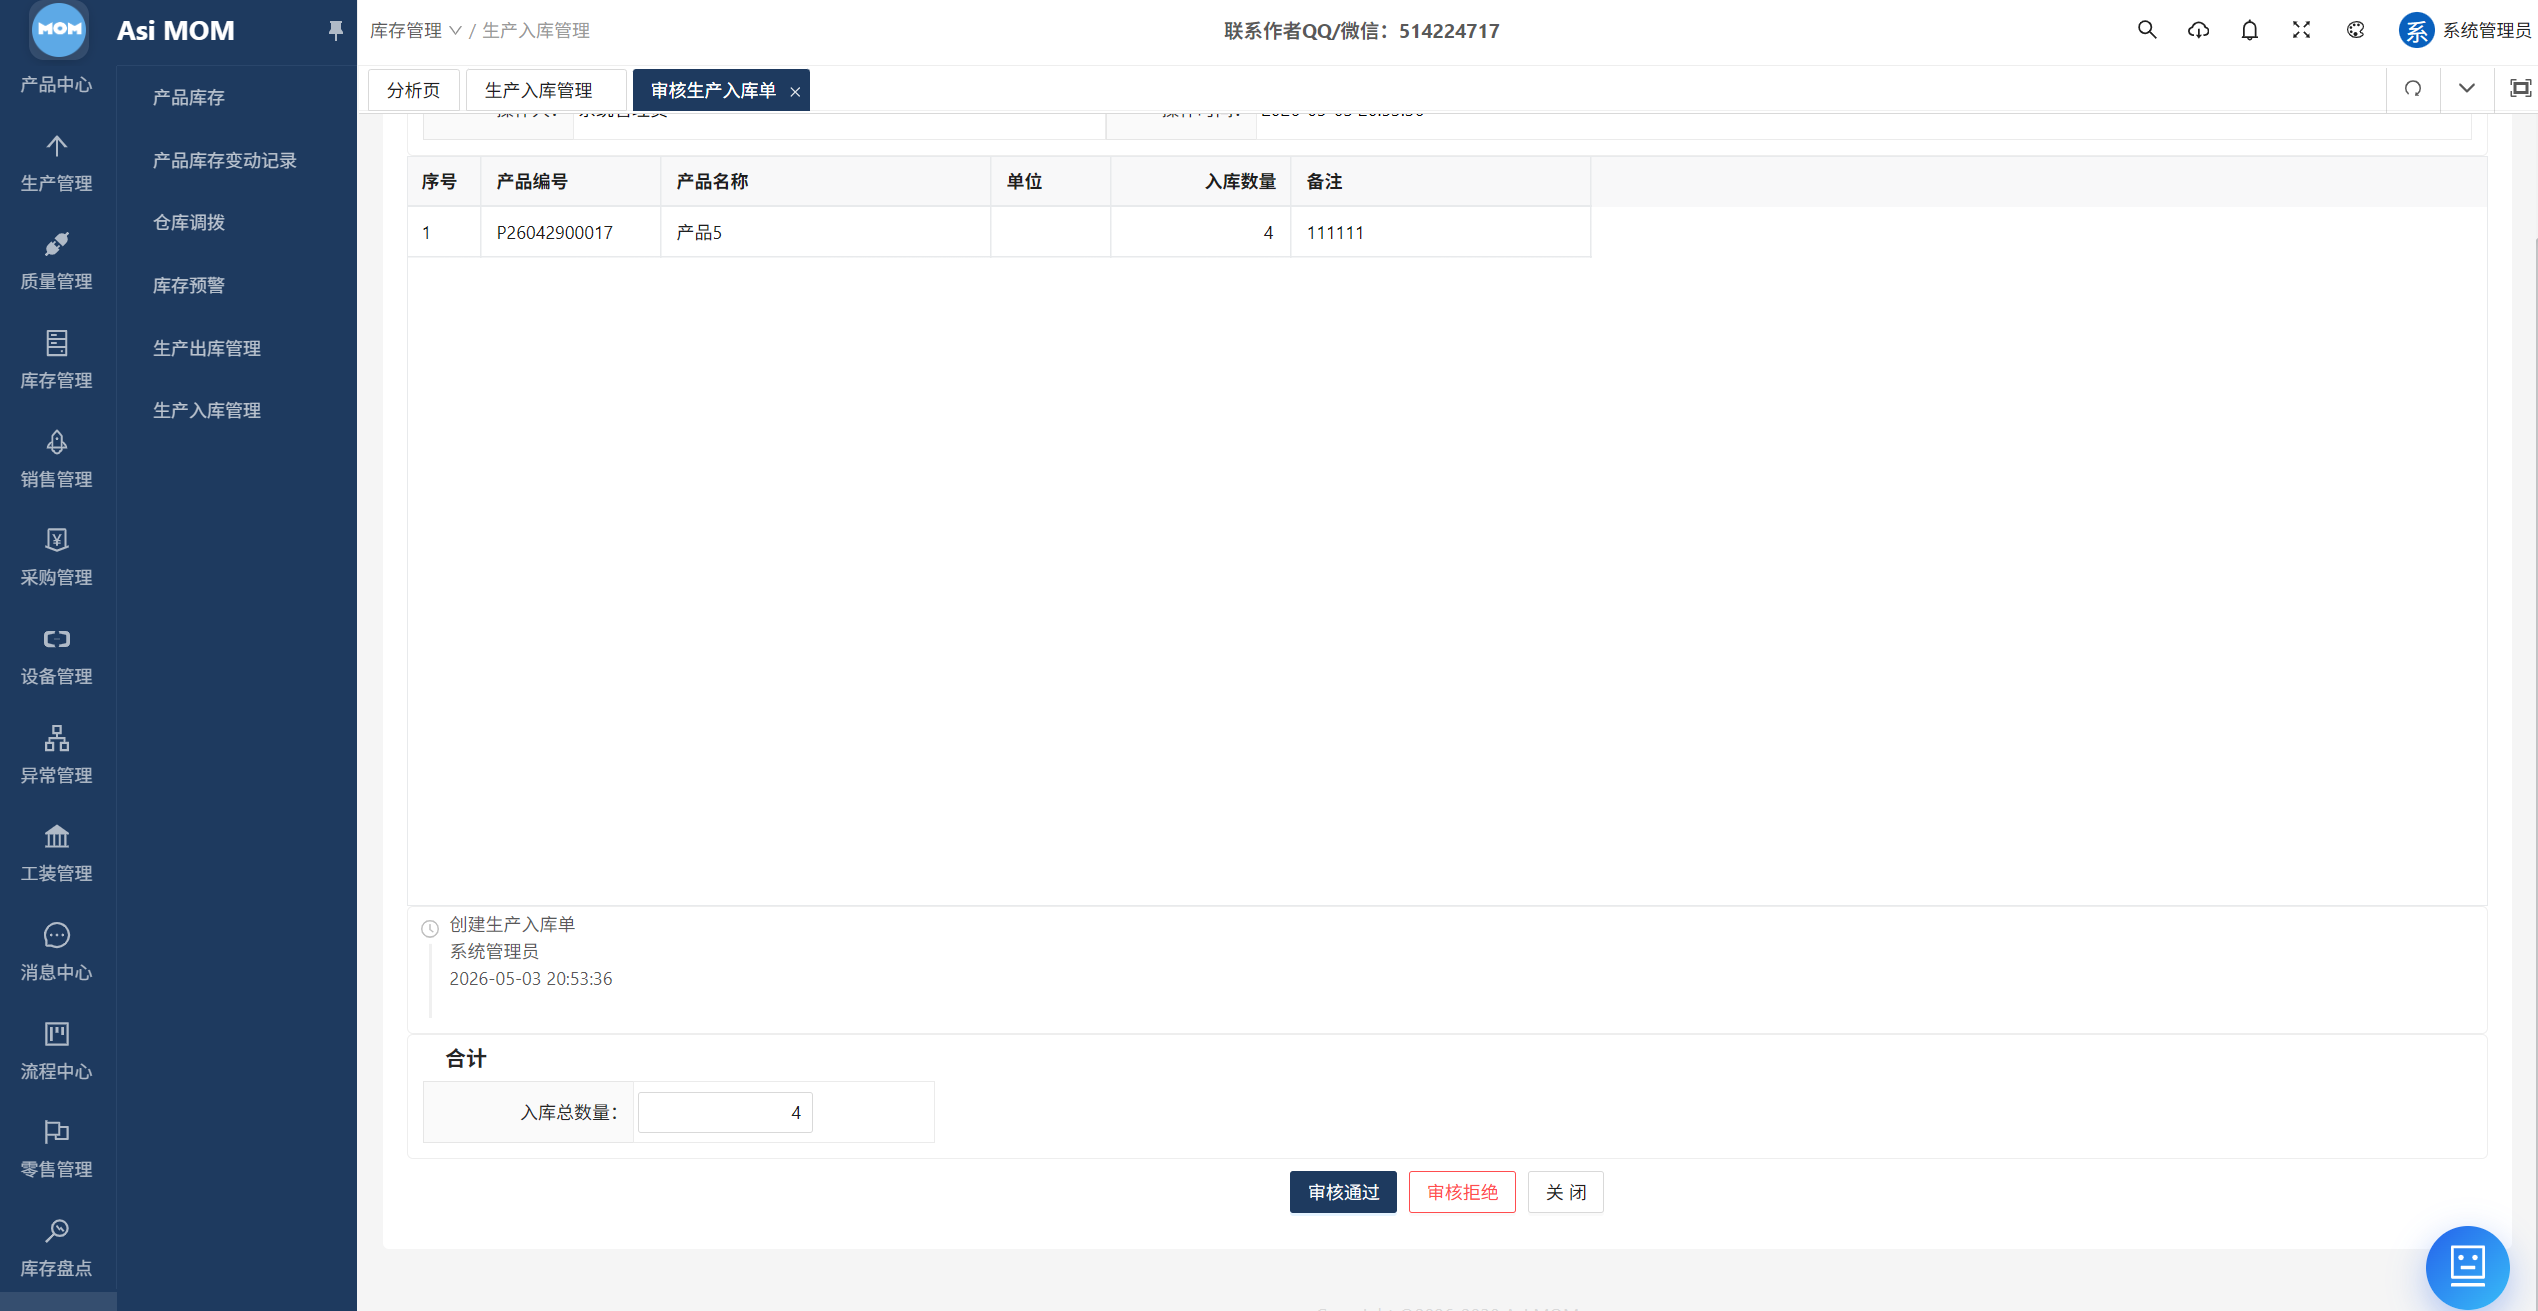Open the theme palette icon
Image resolution: width=2538 pixels, height=1311 pixels.
[2355, 30]
